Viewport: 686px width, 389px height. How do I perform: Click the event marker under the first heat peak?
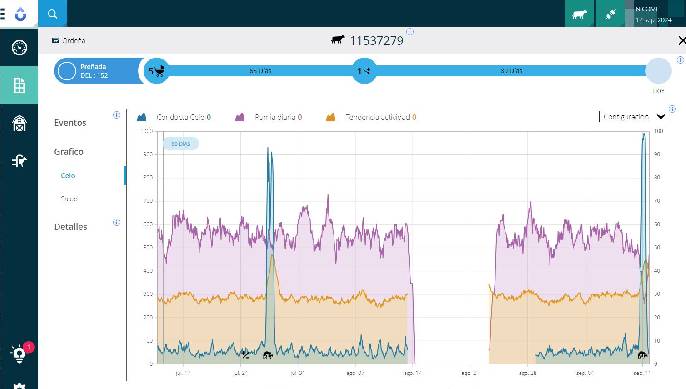click(268, 355)
